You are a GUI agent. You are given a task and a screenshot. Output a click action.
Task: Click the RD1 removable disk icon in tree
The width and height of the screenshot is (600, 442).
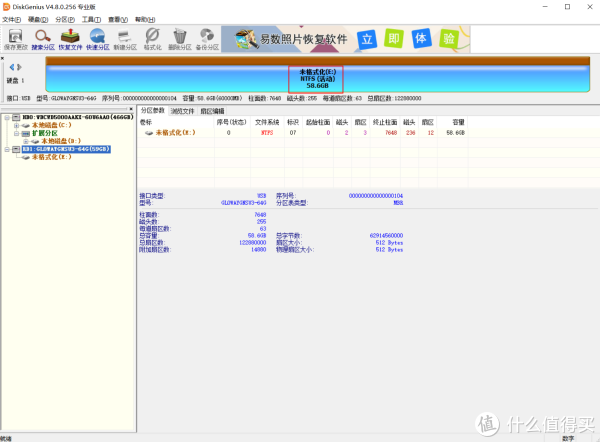(x=16, y=149)
